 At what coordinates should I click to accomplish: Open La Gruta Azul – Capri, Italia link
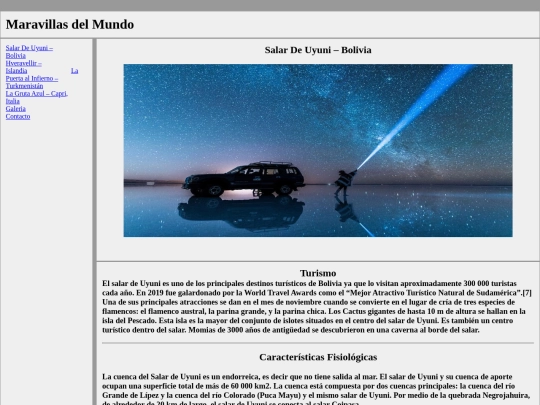37,97
